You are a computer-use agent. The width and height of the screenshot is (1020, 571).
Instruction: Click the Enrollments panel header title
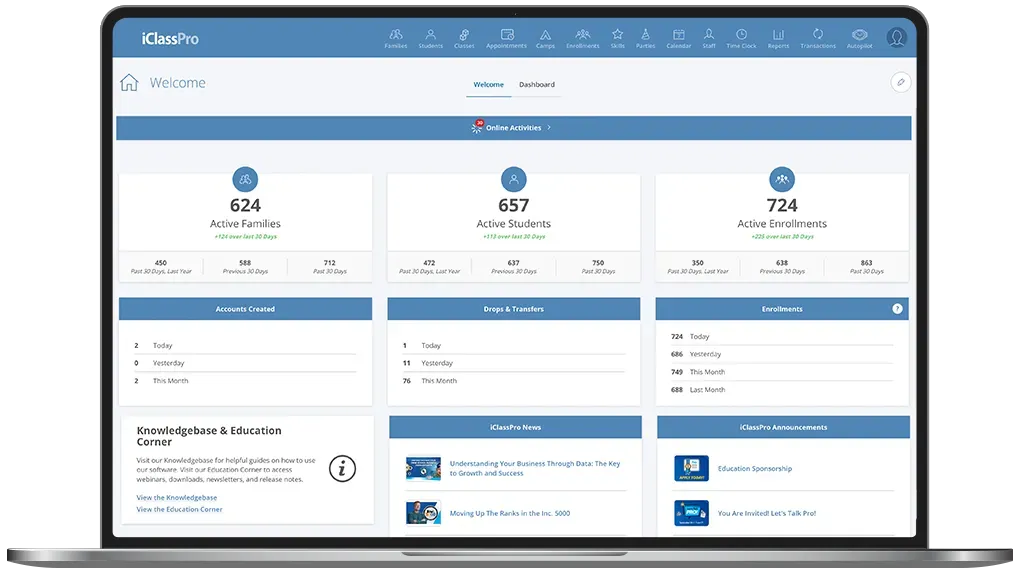pos(782,309)
